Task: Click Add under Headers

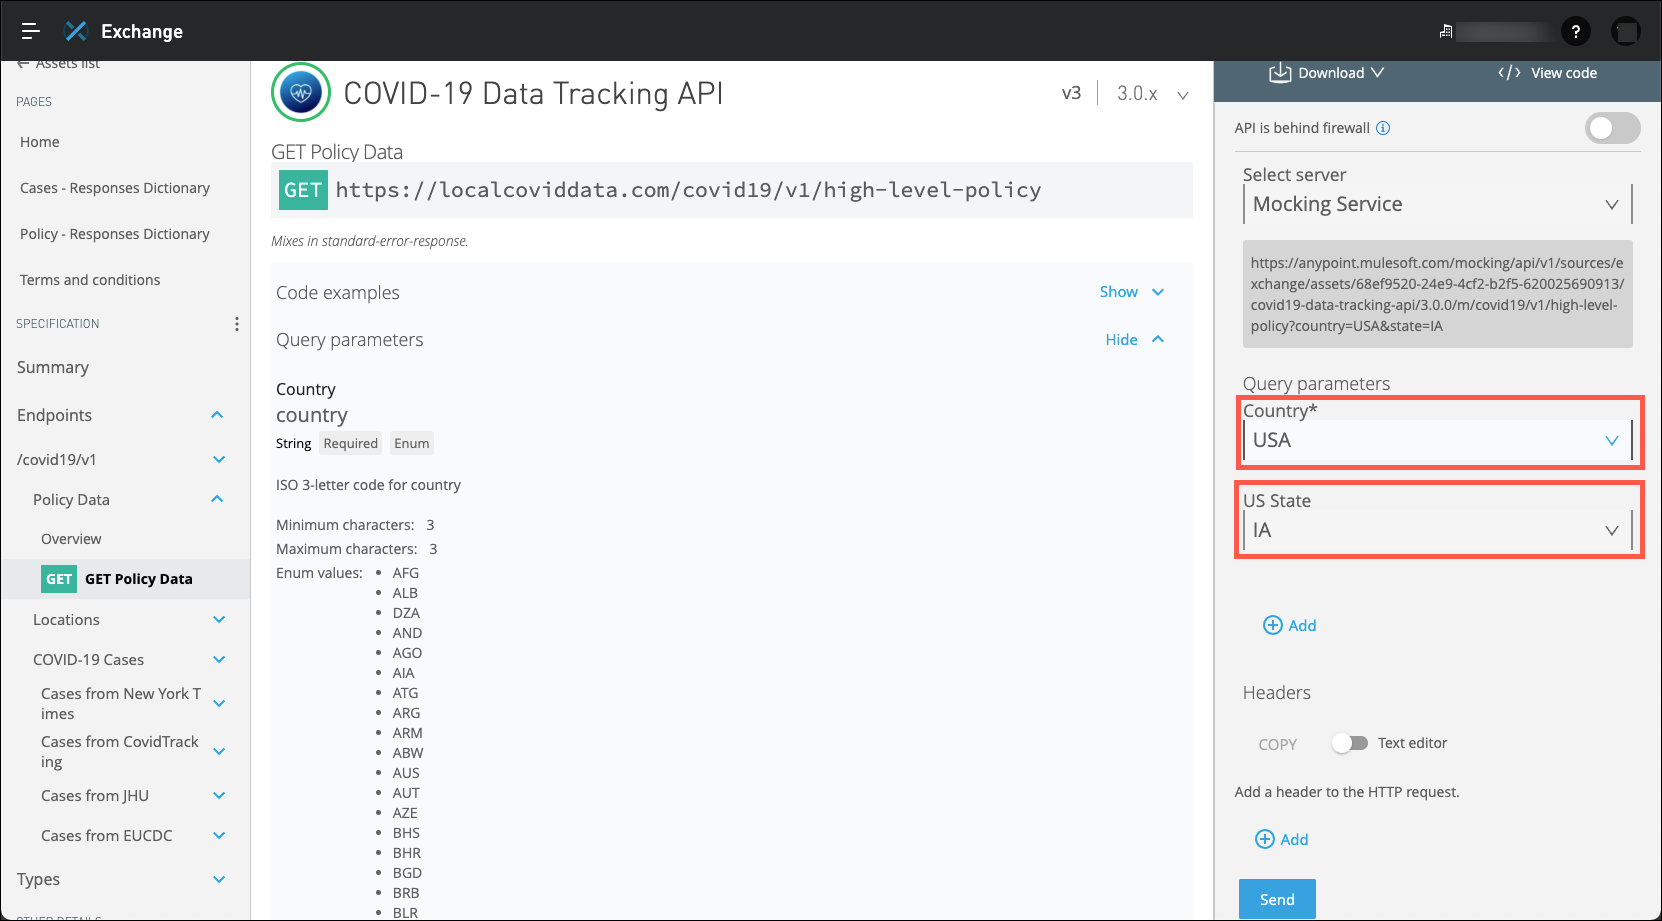Action: (1282, 839)
